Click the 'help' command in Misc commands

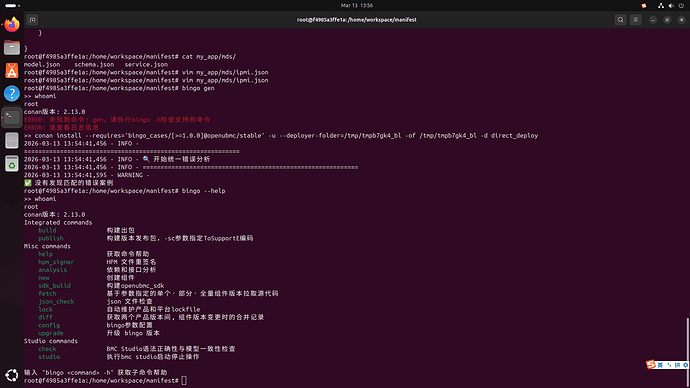[x=45, y=254]
